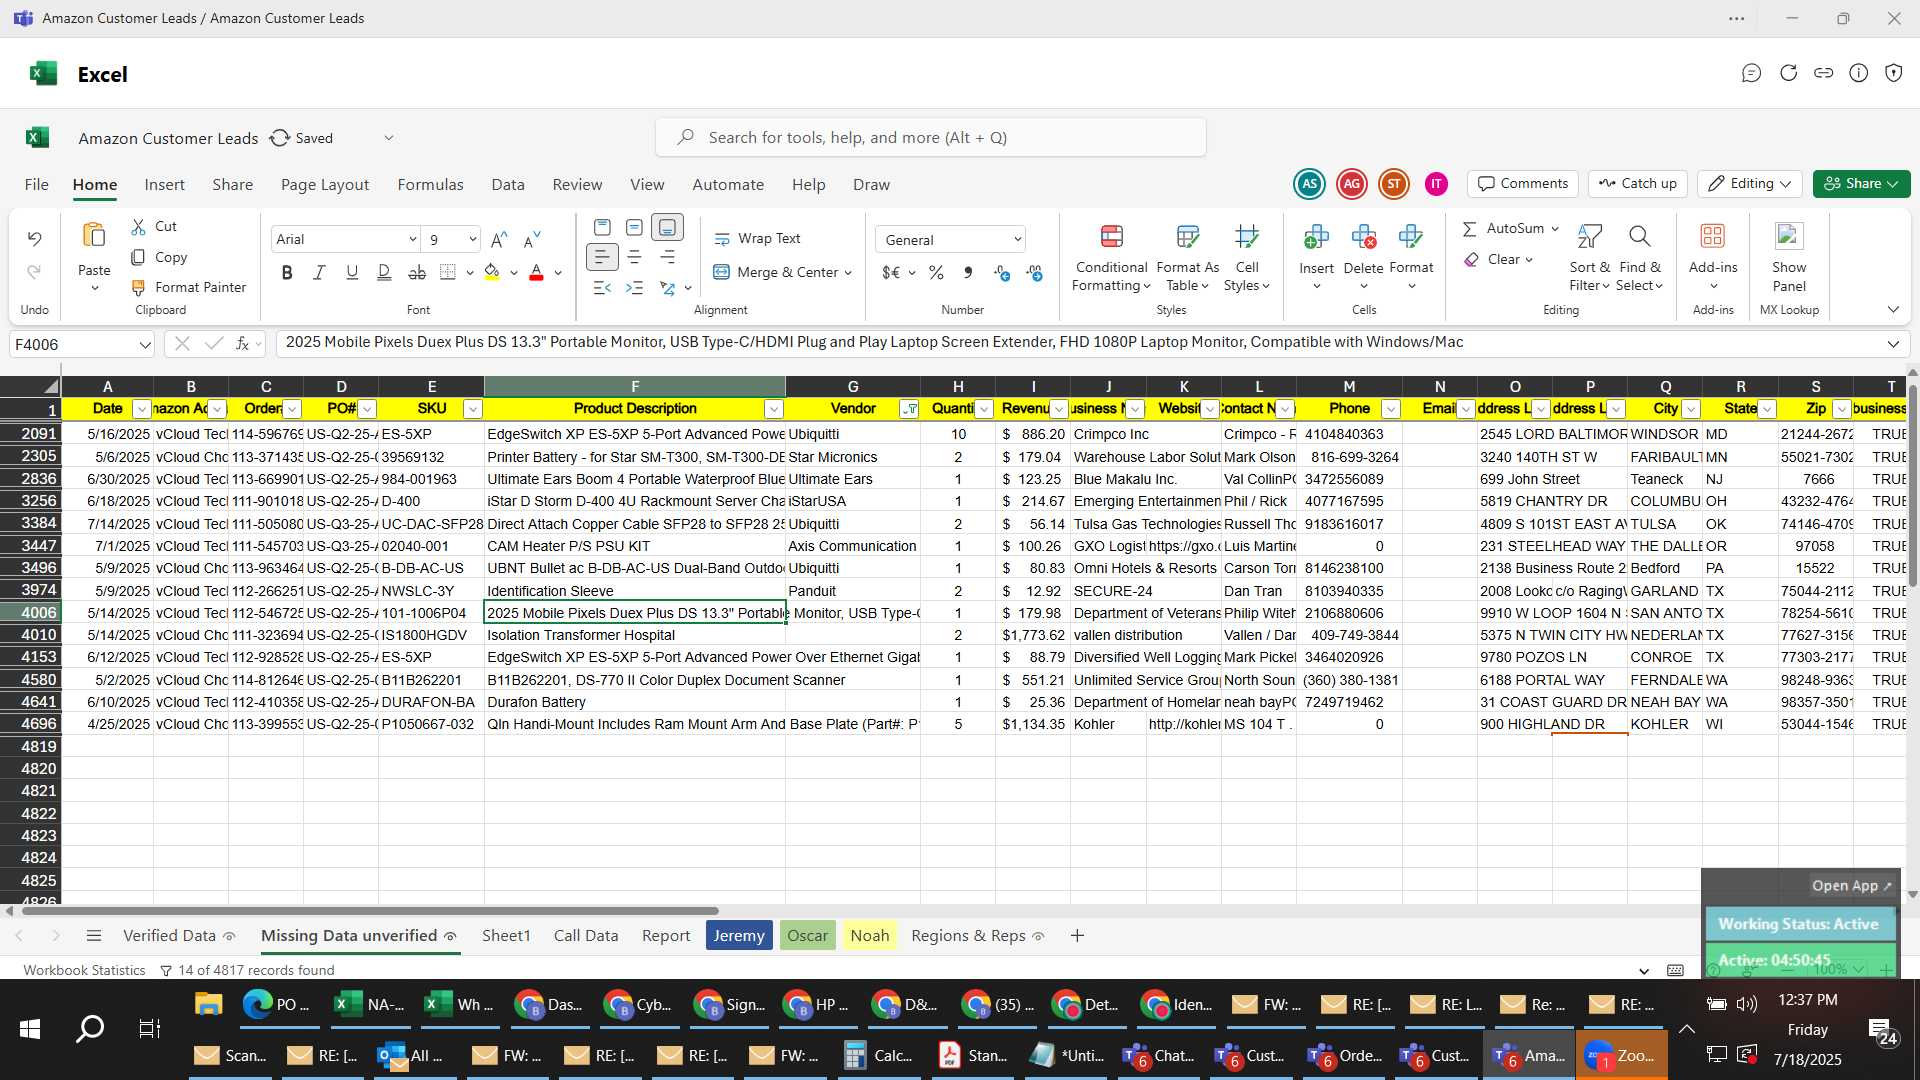The width and height of the screenshot is (1920, 1080).
Task: Toggle Strikethrough formatting
Action: [417, 273]
